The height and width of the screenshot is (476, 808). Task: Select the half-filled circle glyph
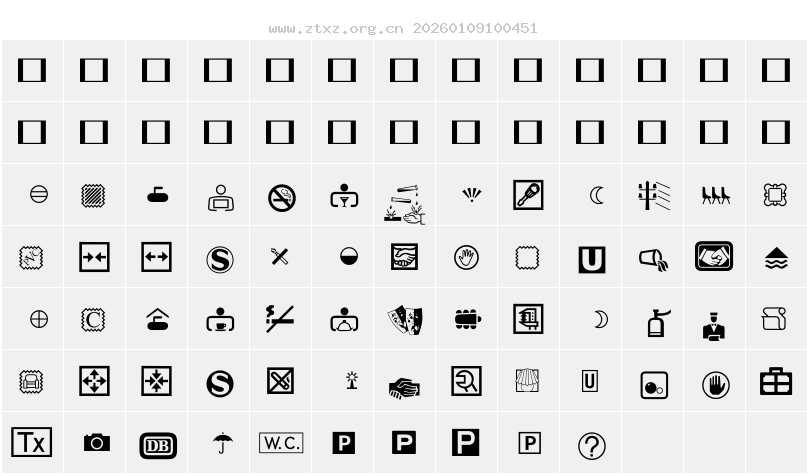pos(349,256)
